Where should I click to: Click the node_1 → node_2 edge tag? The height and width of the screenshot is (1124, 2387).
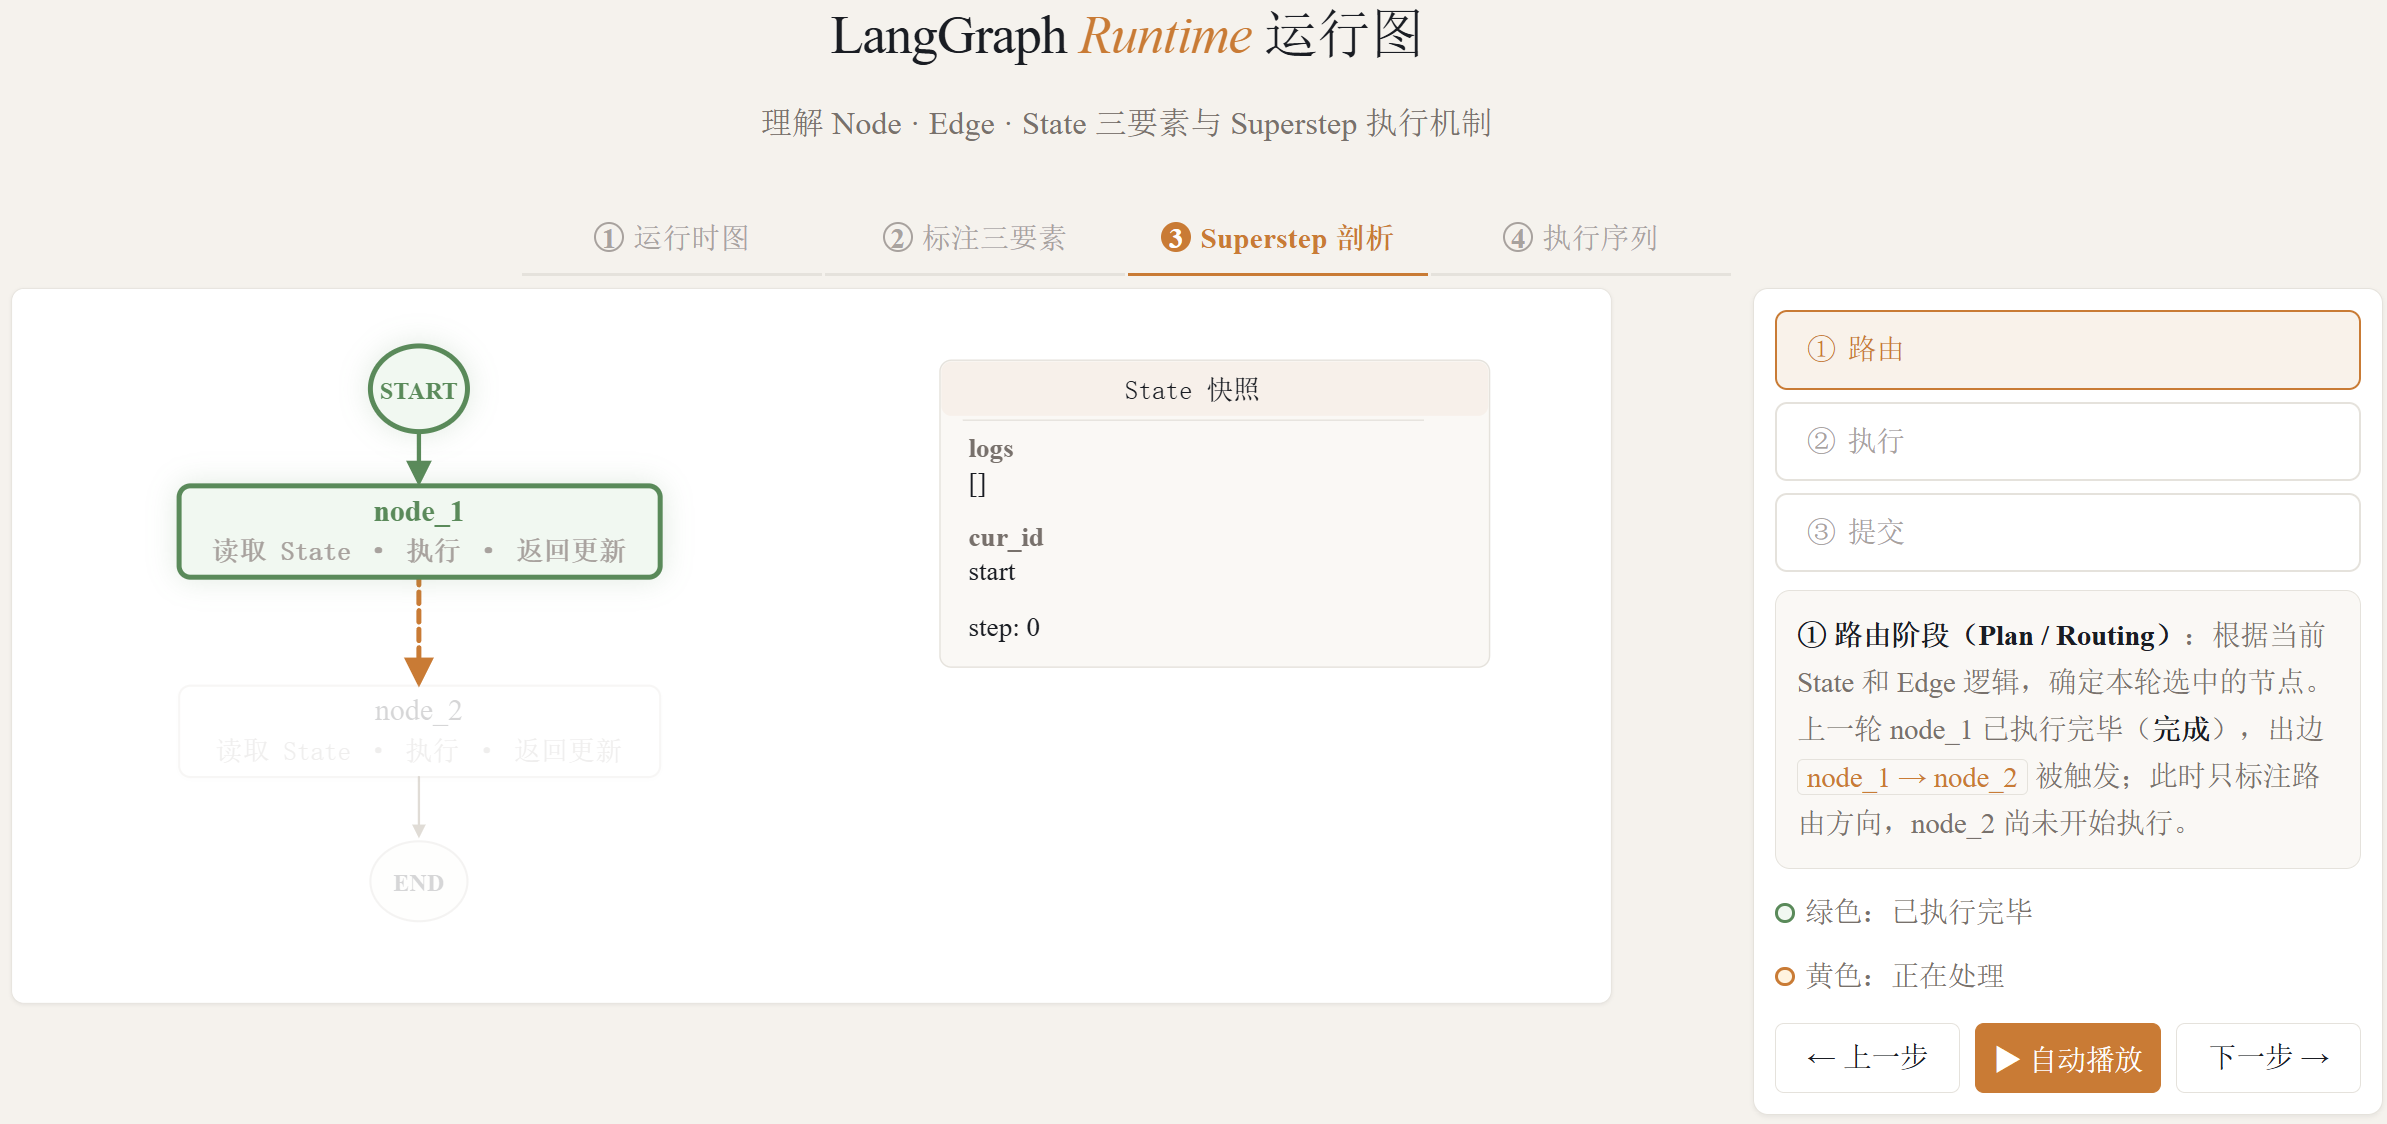point(1911,777)
